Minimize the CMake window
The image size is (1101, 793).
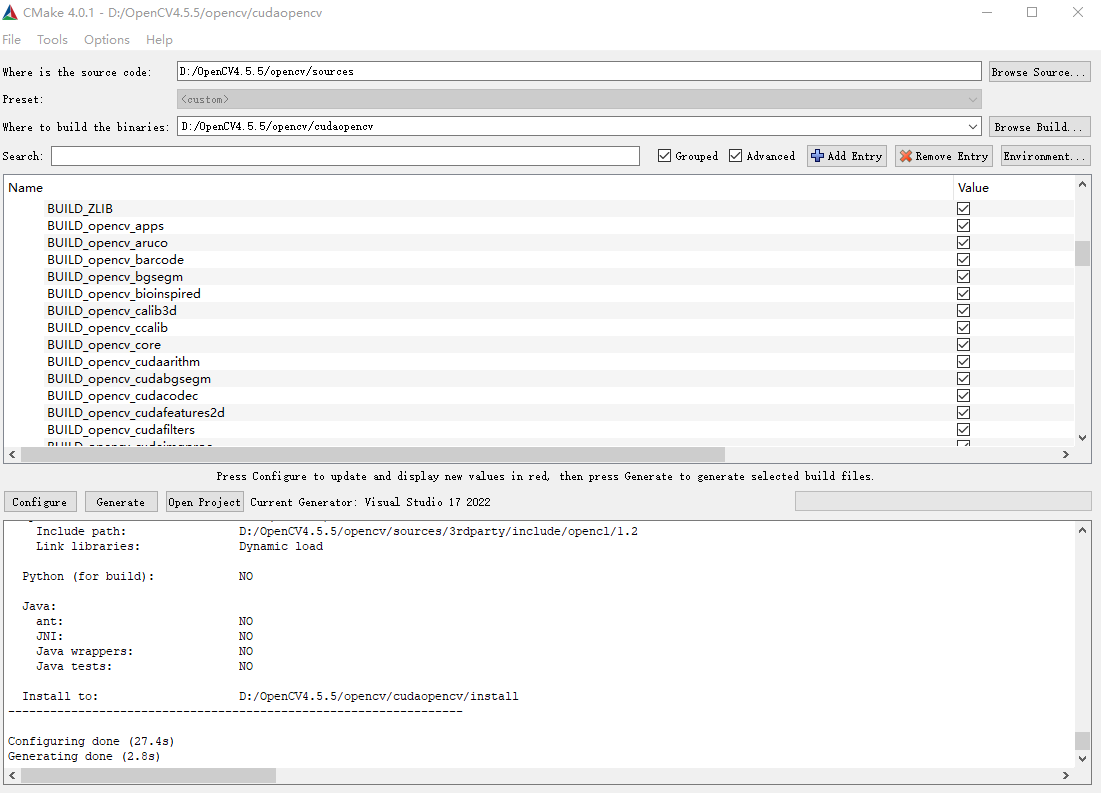[x=987, y=13]
